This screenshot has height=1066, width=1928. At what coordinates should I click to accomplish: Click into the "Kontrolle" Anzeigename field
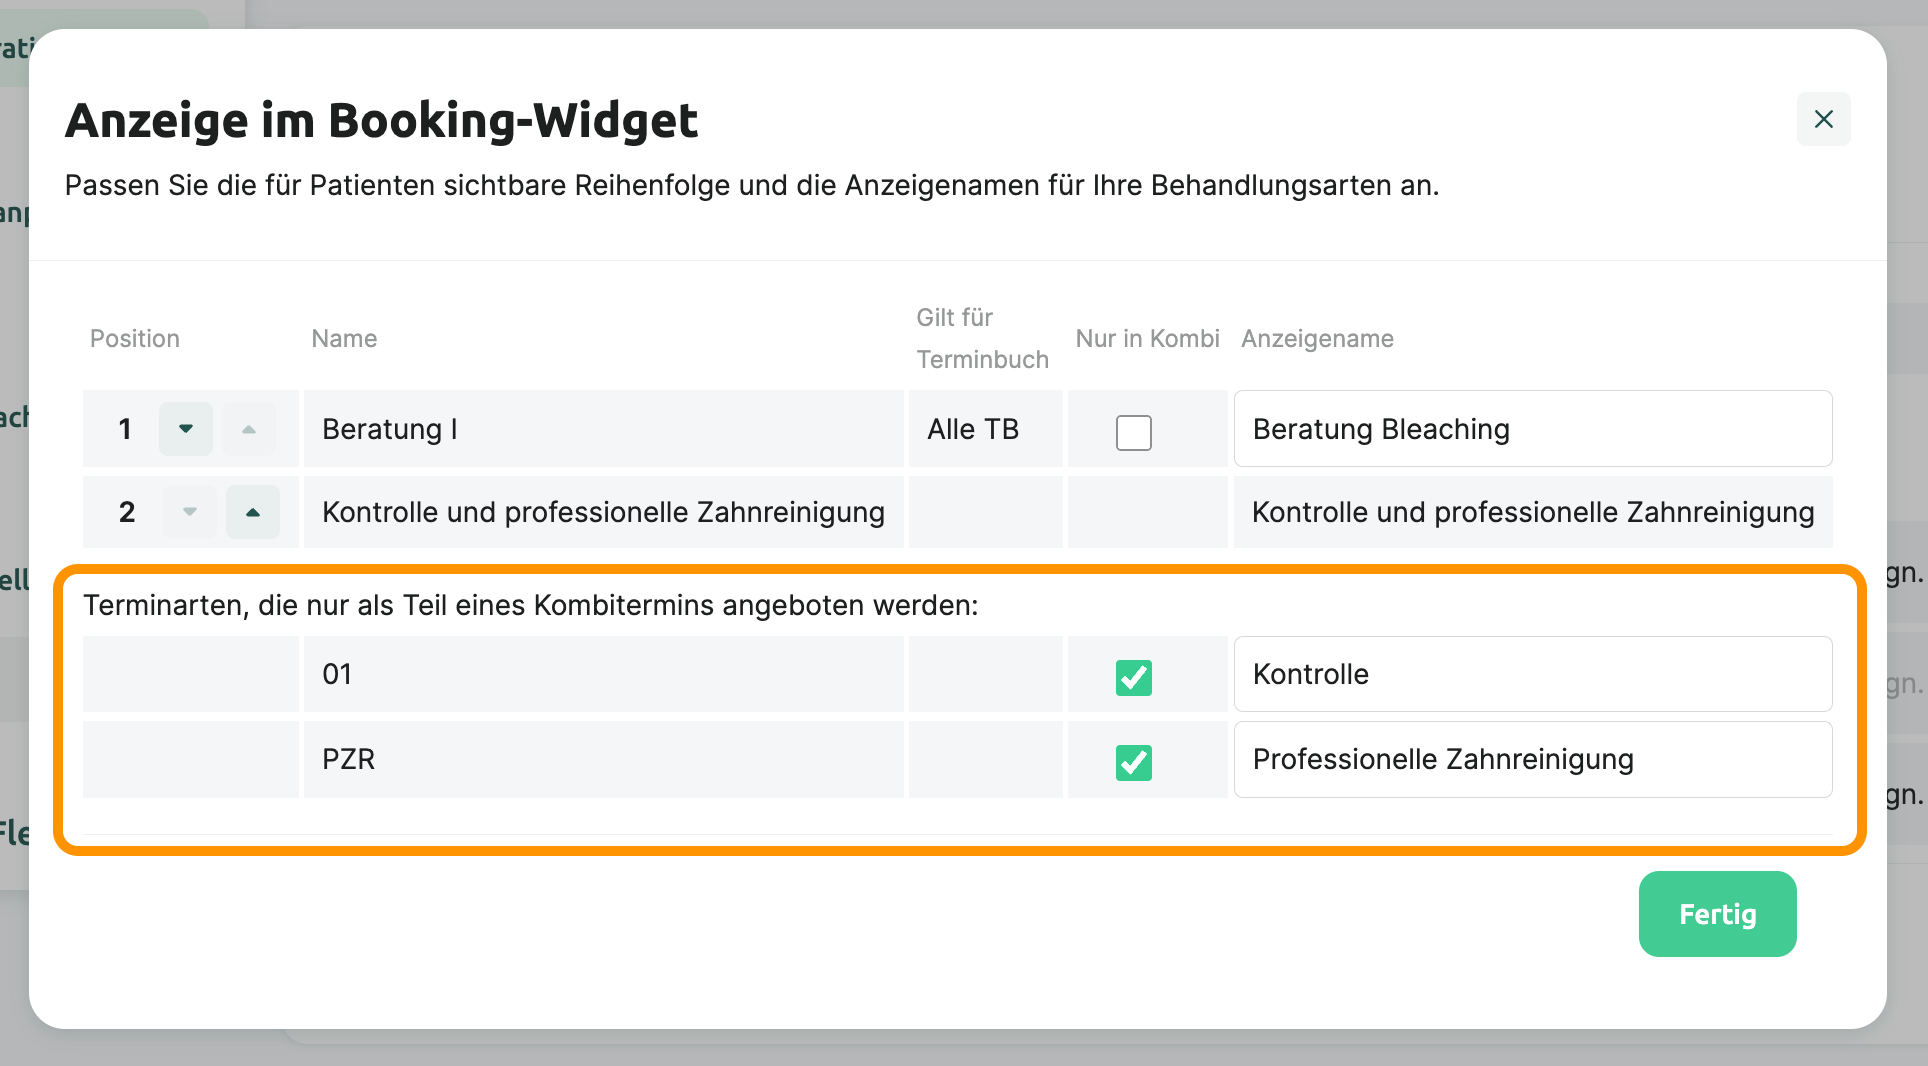(1532, 674)
